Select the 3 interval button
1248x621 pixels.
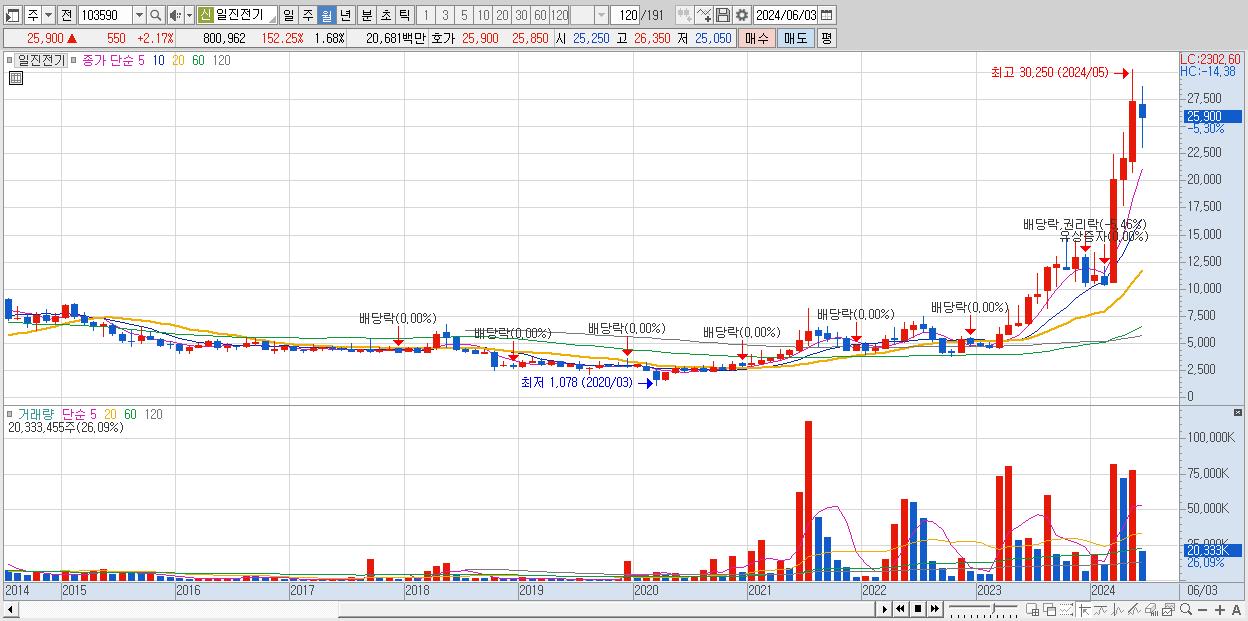[445, 15]
